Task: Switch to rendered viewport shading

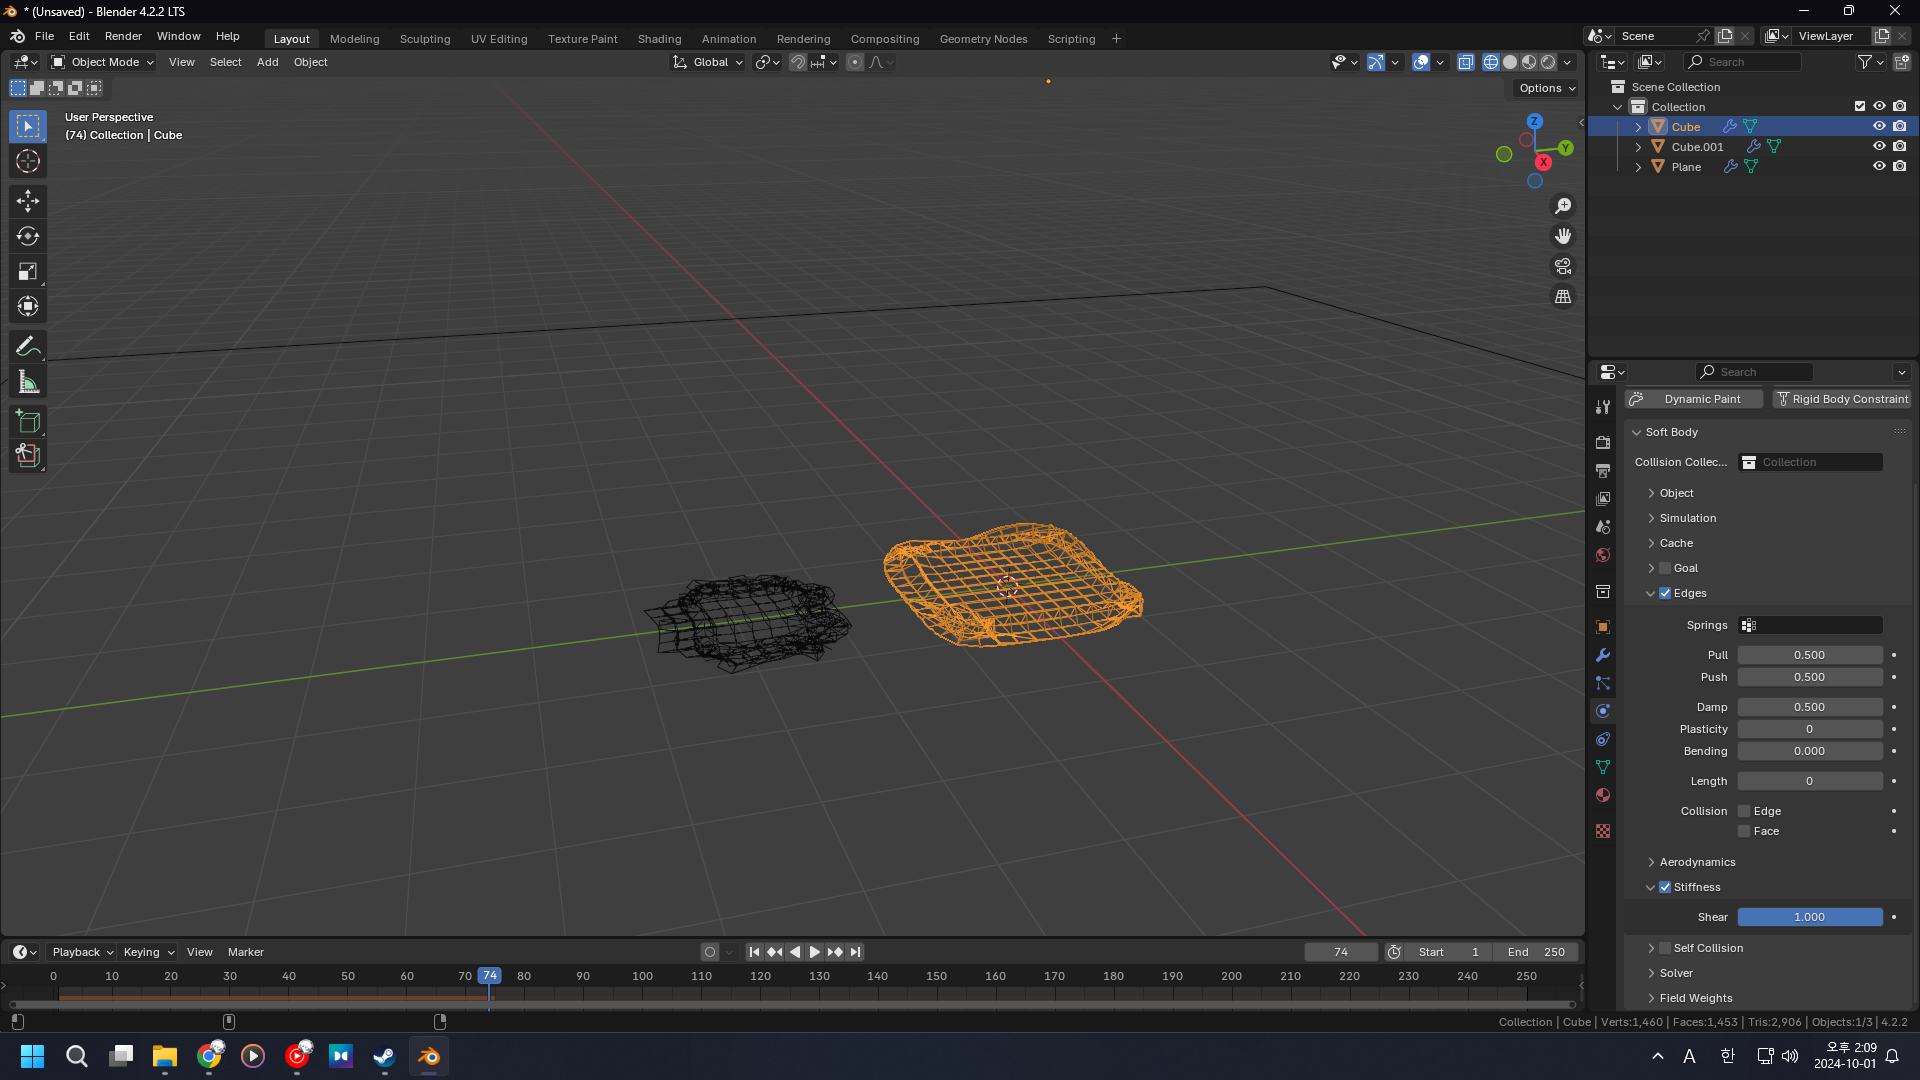Action: [1548, 62]
